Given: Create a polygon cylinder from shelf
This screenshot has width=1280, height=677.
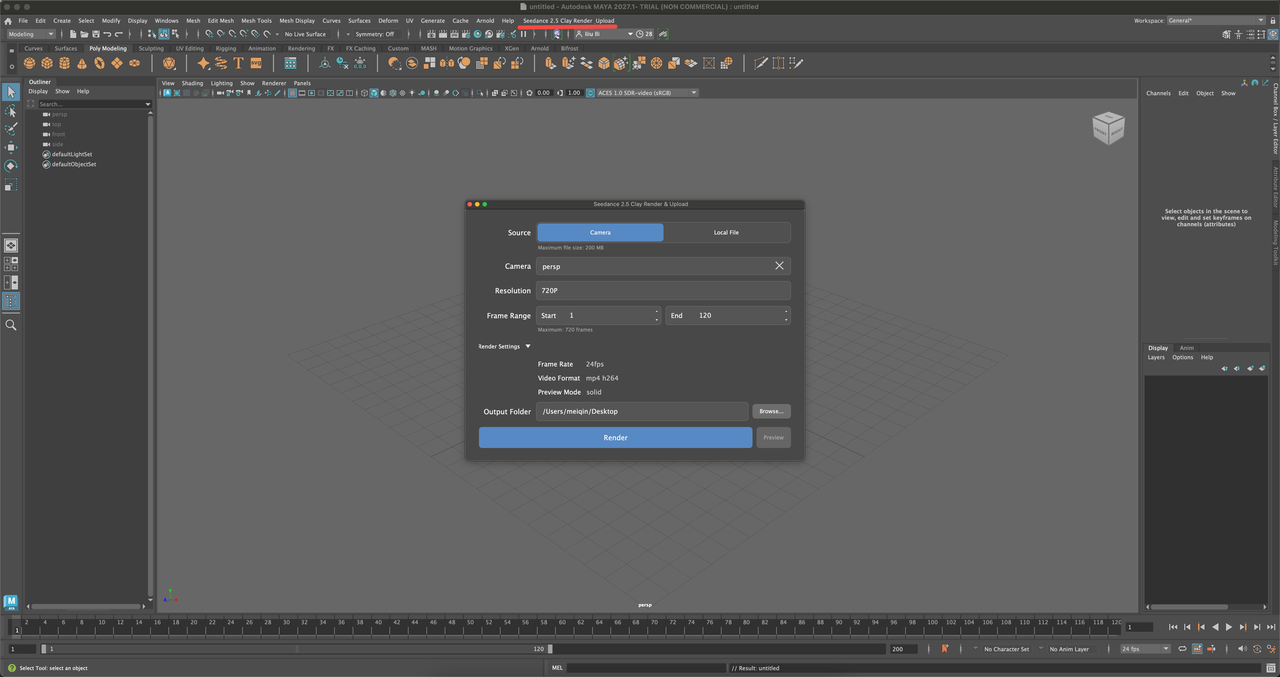Looking at the screenshot, I should (x=64, y=63).
